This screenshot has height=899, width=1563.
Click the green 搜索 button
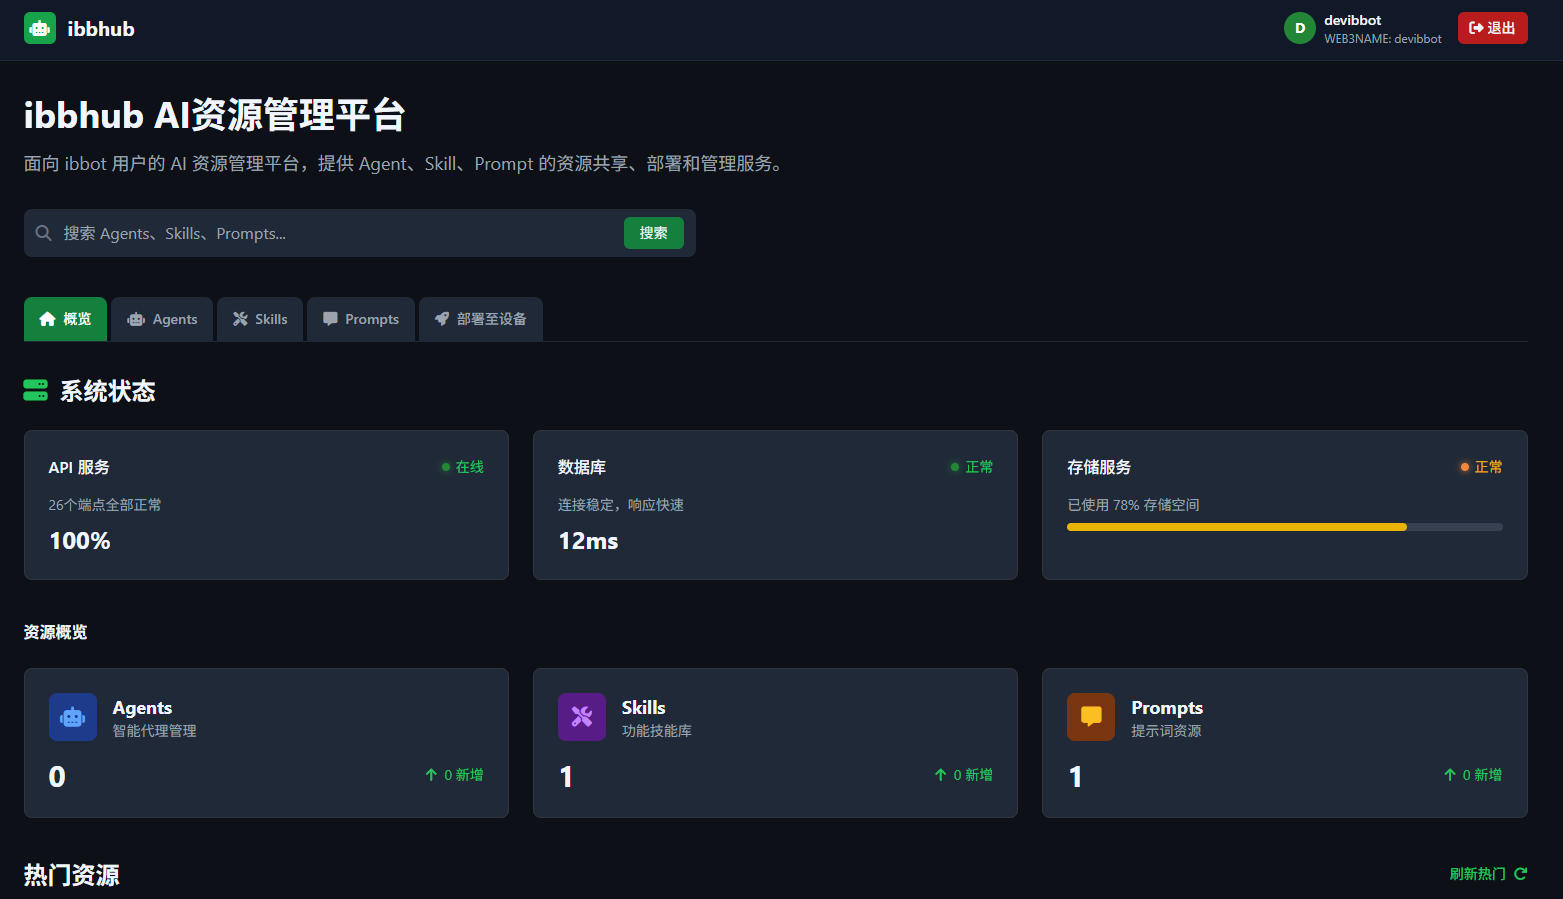(x=654, y=233)
